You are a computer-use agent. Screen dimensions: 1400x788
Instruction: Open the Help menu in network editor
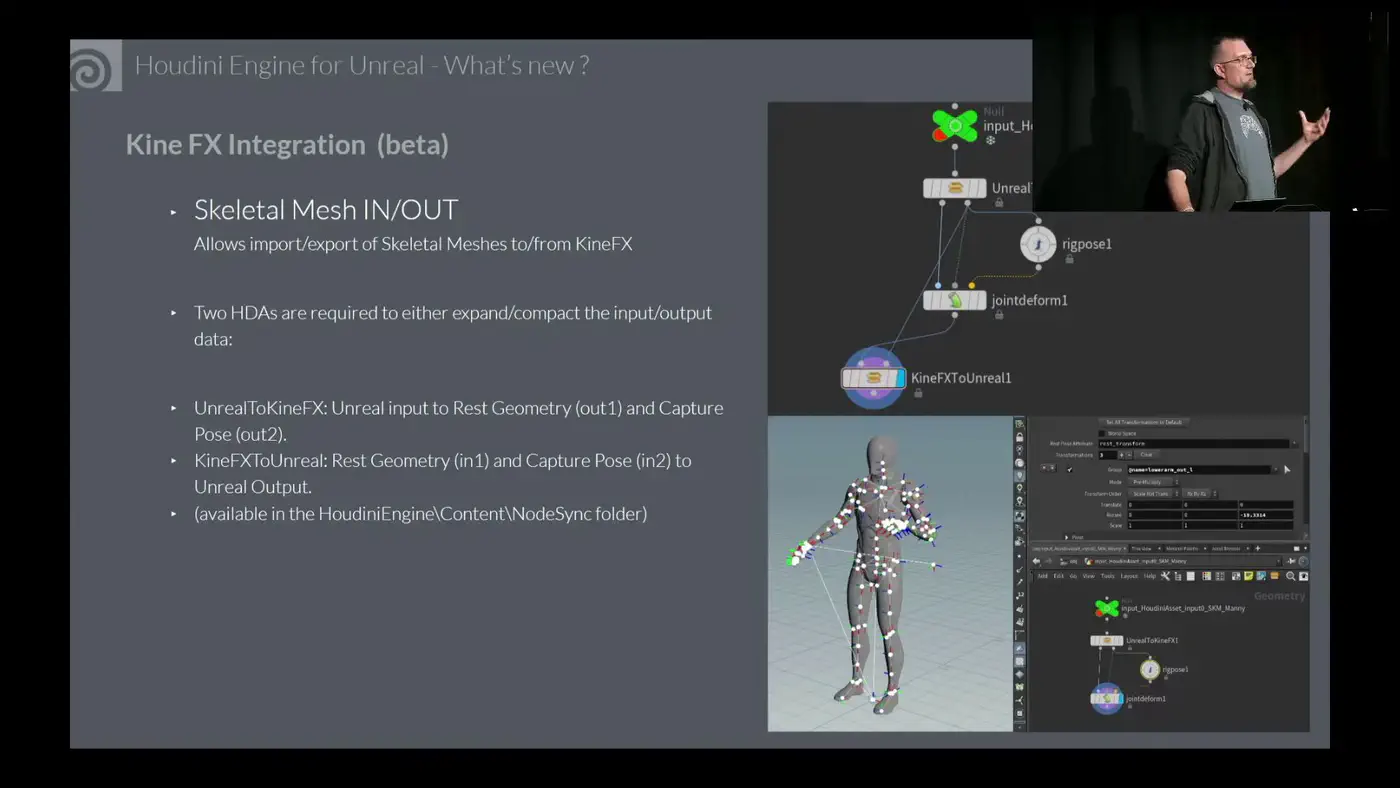coord(1150,576)
